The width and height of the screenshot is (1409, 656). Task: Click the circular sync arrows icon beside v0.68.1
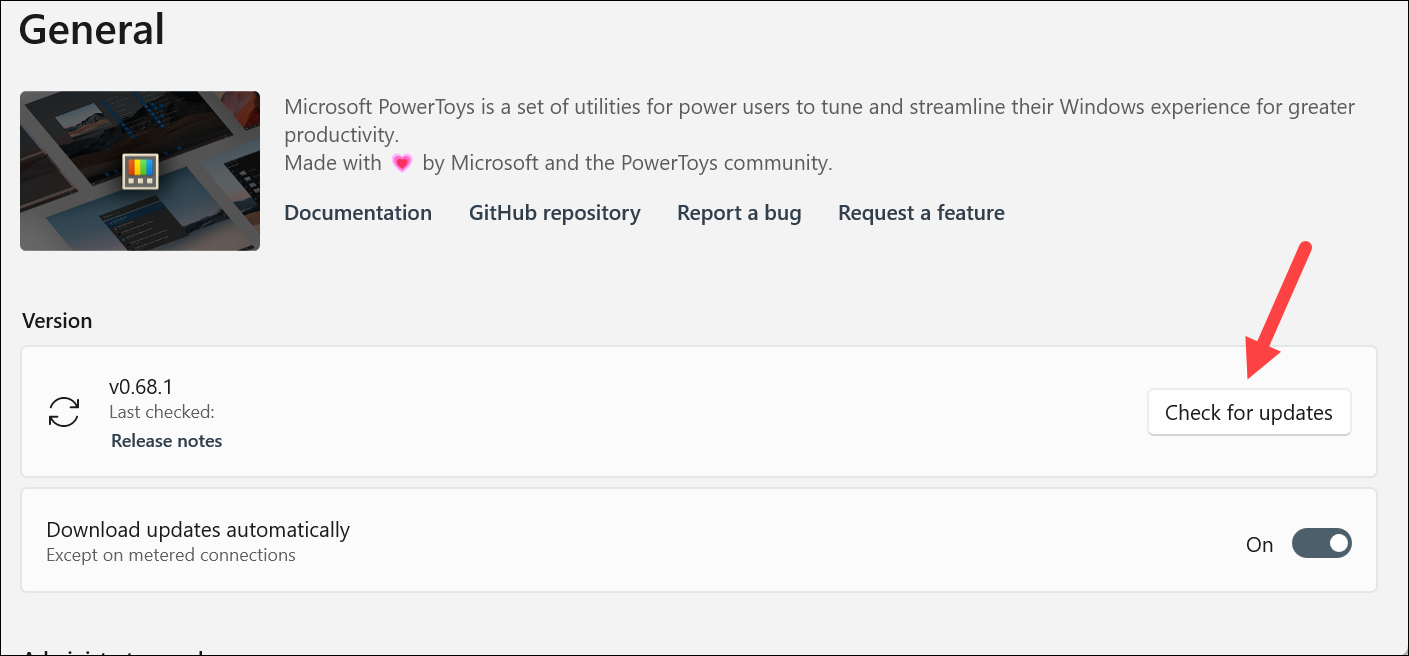click(x=64, y=412)
